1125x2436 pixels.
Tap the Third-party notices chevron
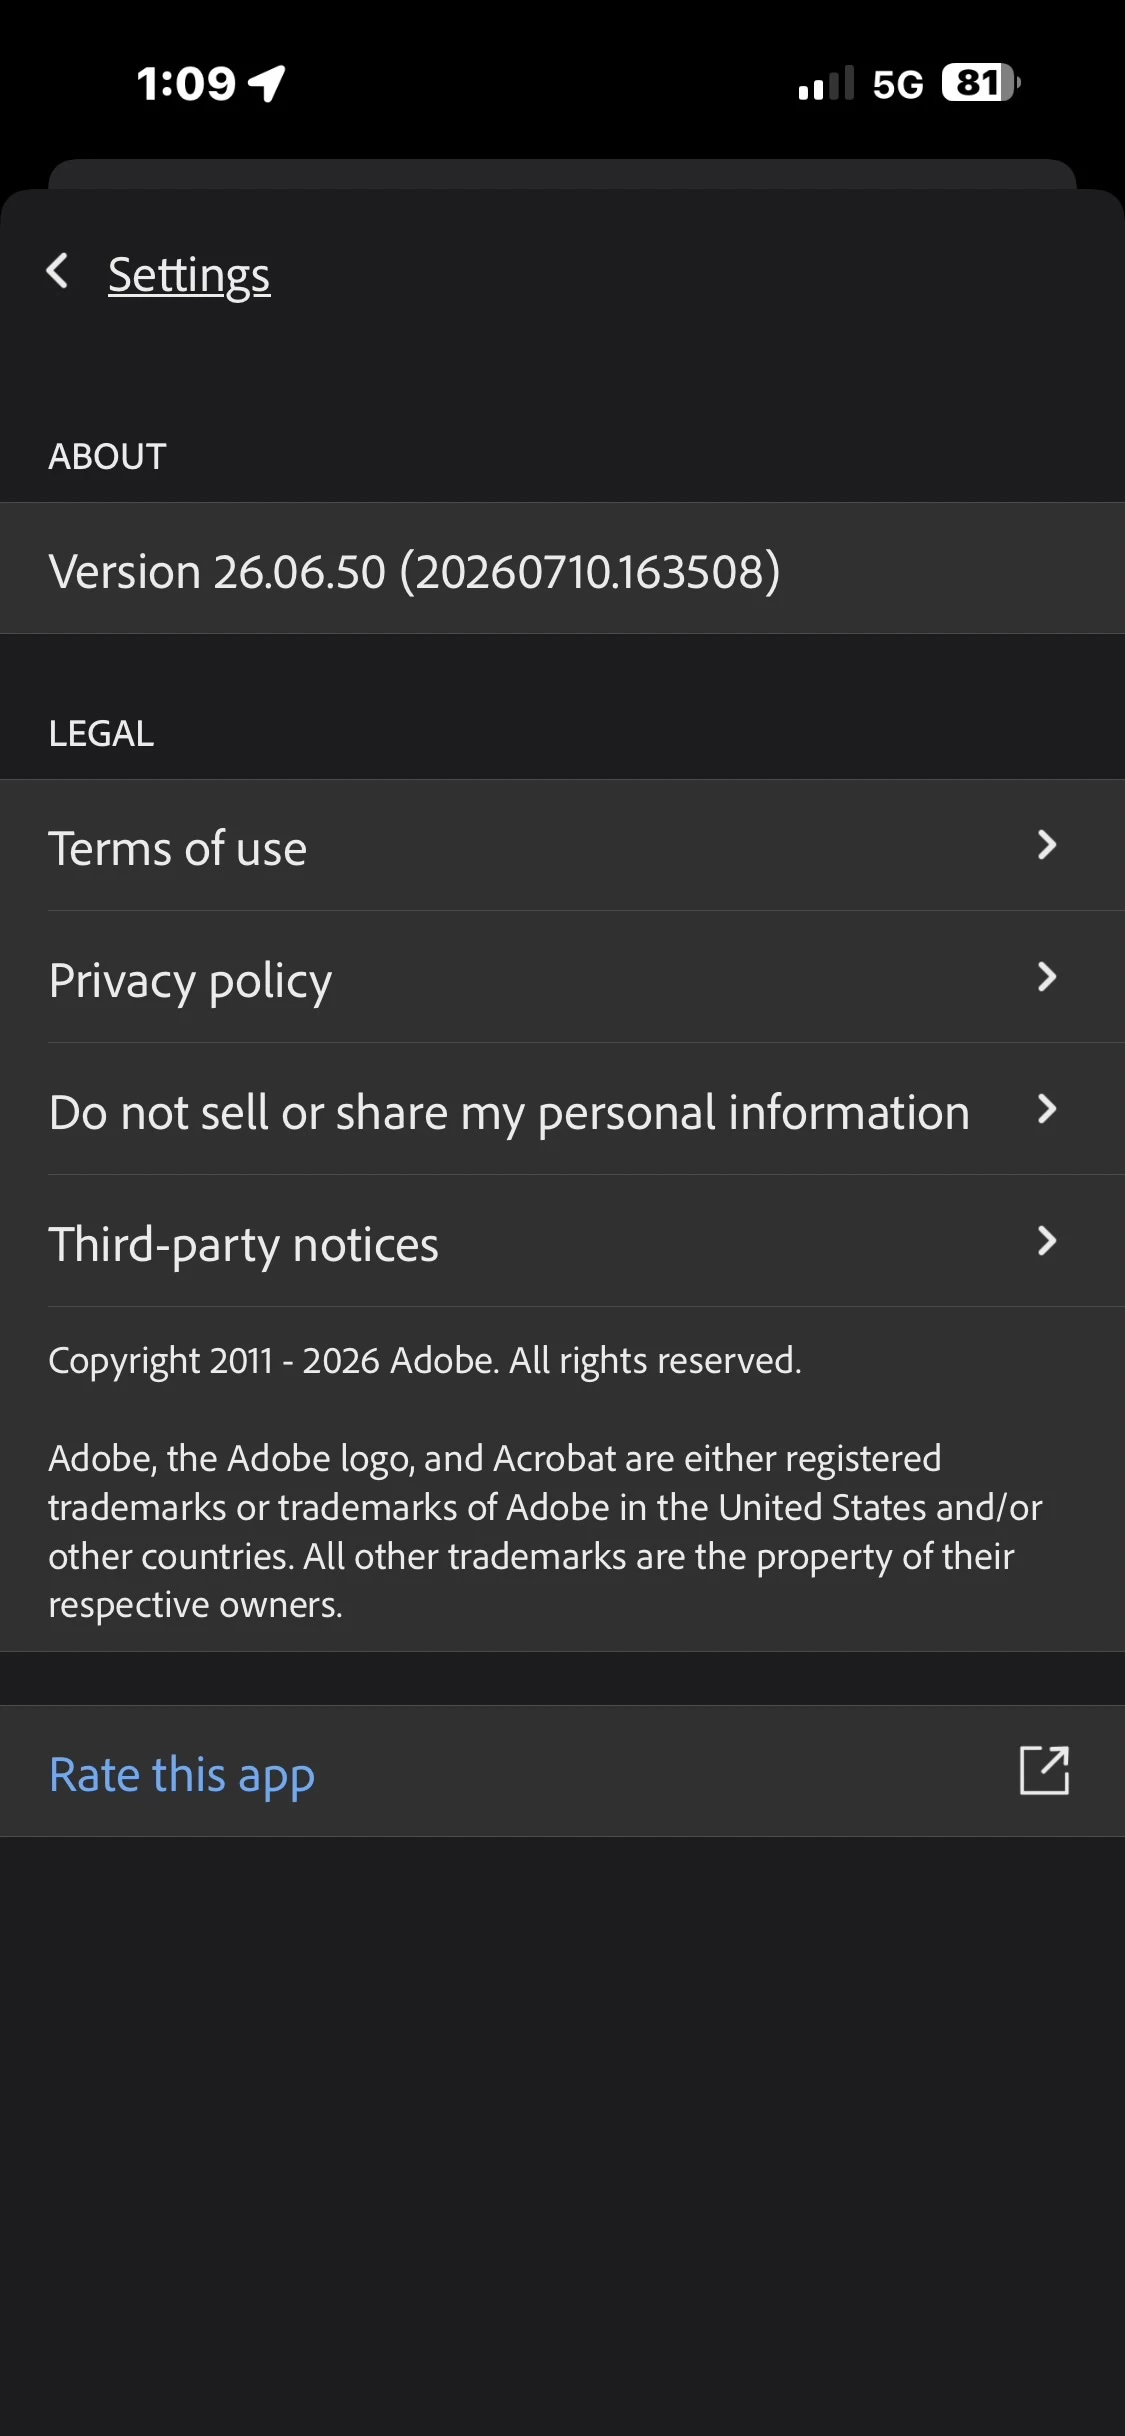[x=1047, y=1241]
